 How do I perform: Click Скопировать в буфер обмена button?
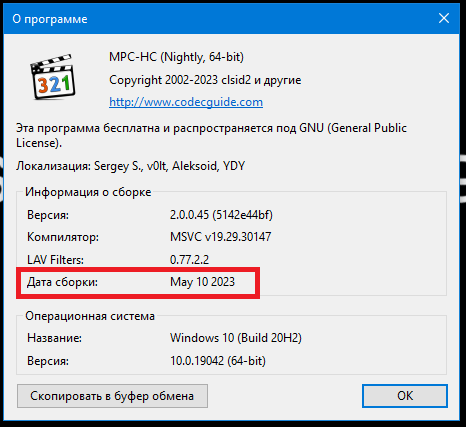click(112, 396)
